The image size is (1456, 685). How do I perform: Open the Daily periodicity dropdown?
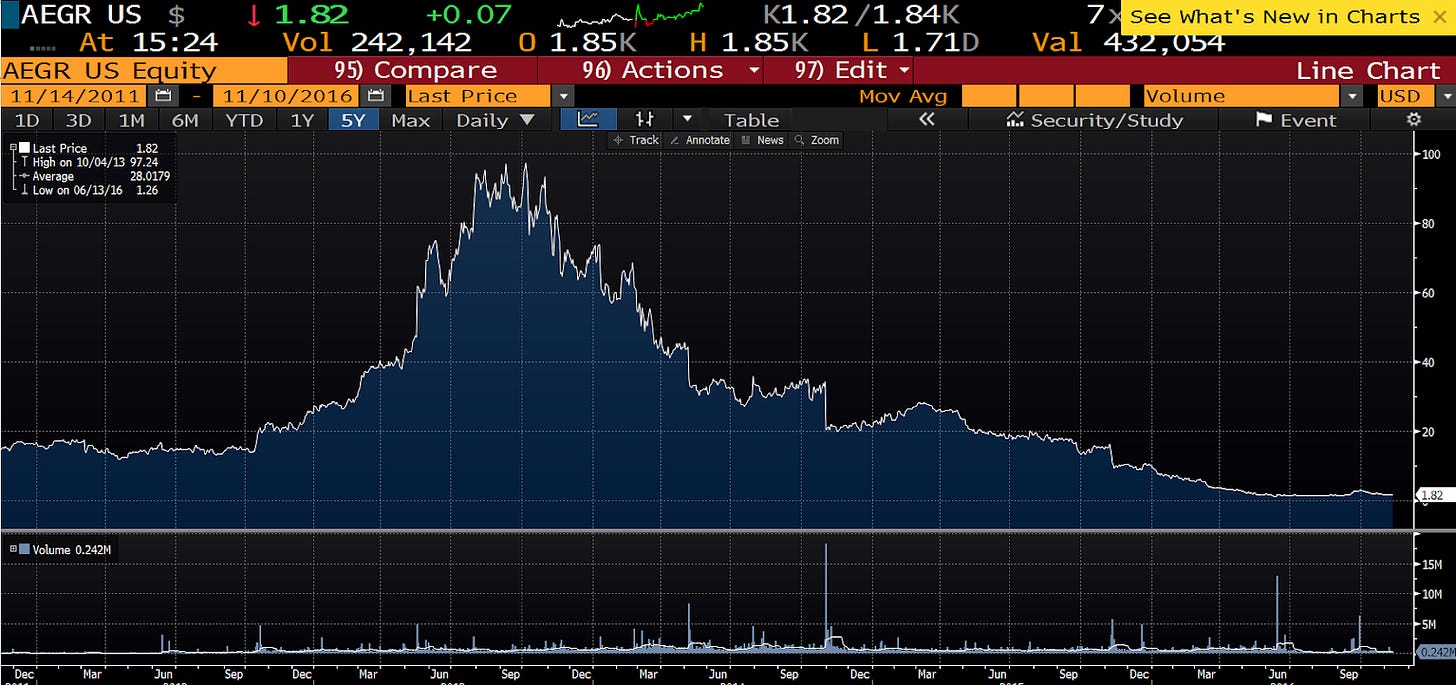[495, 120]
